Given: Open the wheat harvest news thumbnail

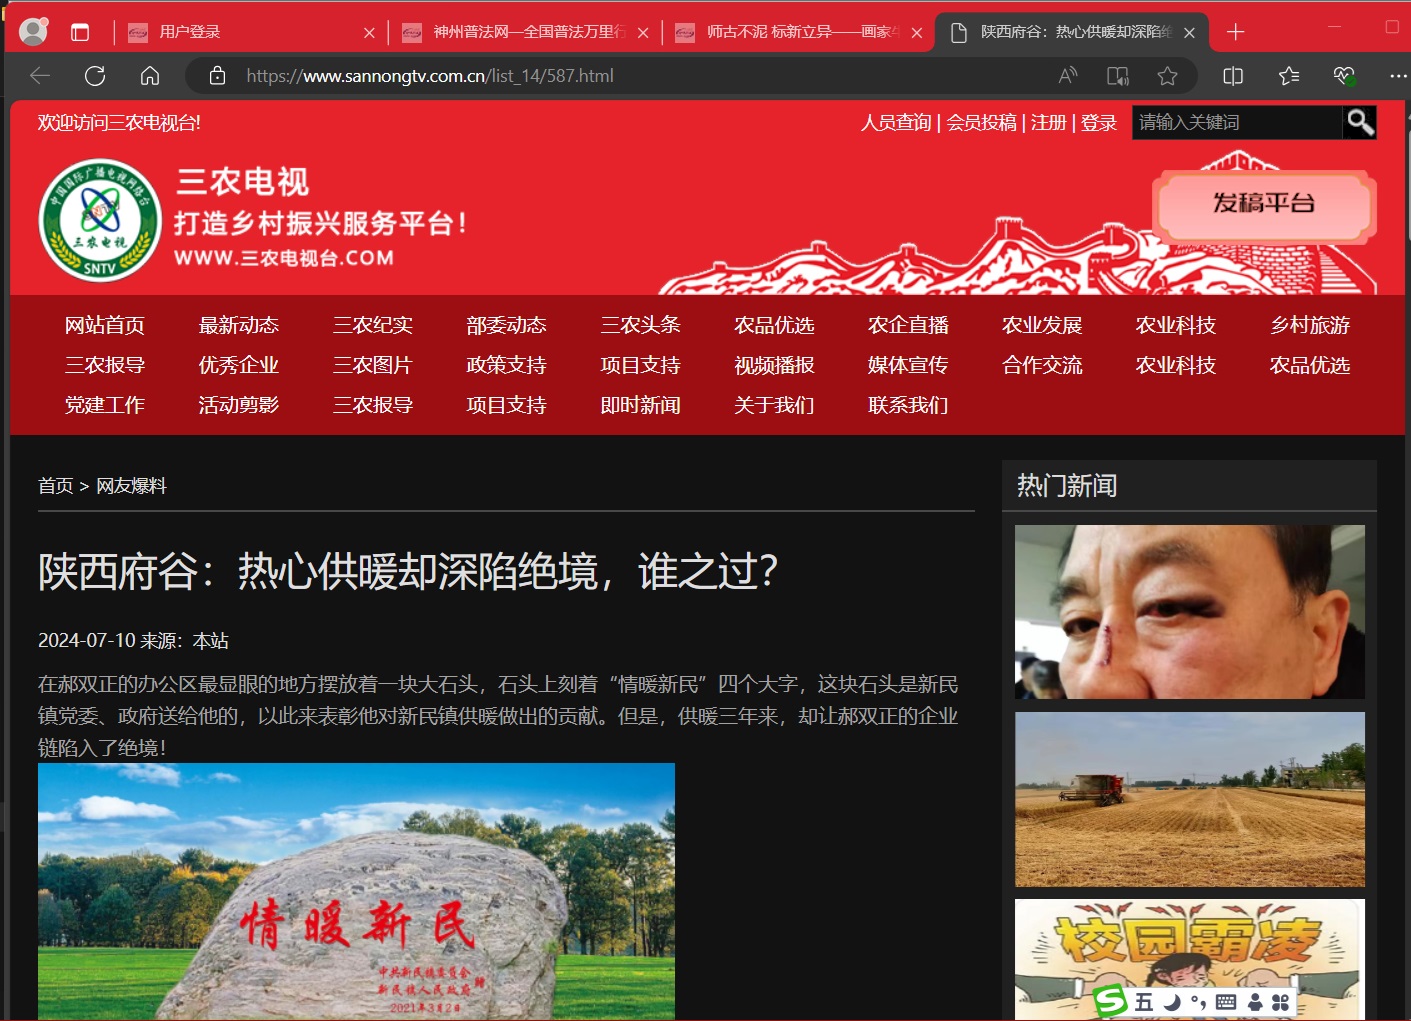Looking at the screenshot, I should point(1189,799).
